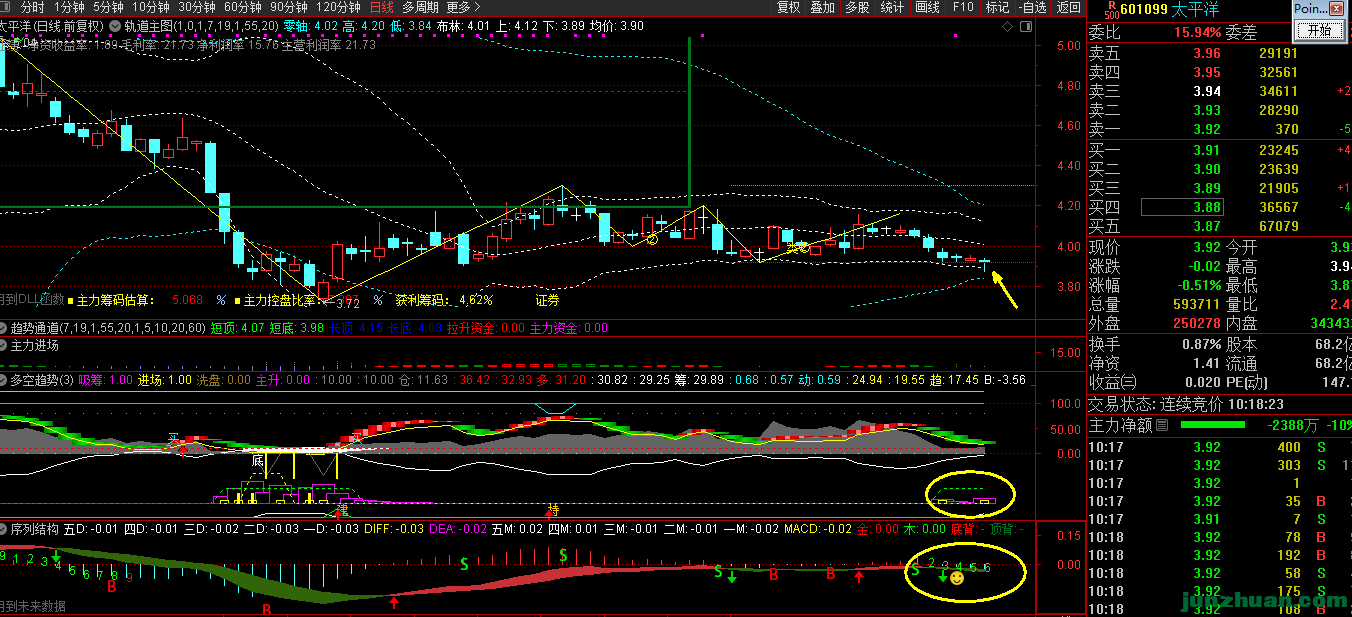Click the 10:18 trade row with volume 192
Image resolution: width=1352 pixels, height=617 pixels.
tap(1220, 555)
